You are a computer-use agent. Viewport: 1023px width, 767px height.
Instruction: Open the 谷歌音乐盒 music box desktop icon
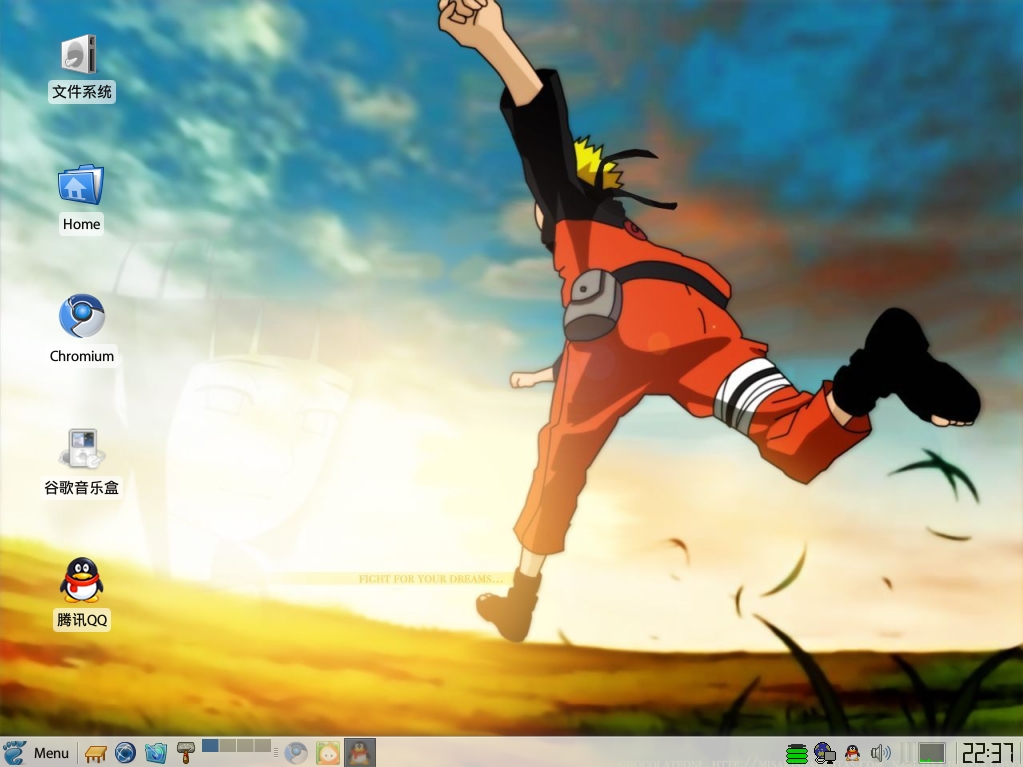(82, 462)
